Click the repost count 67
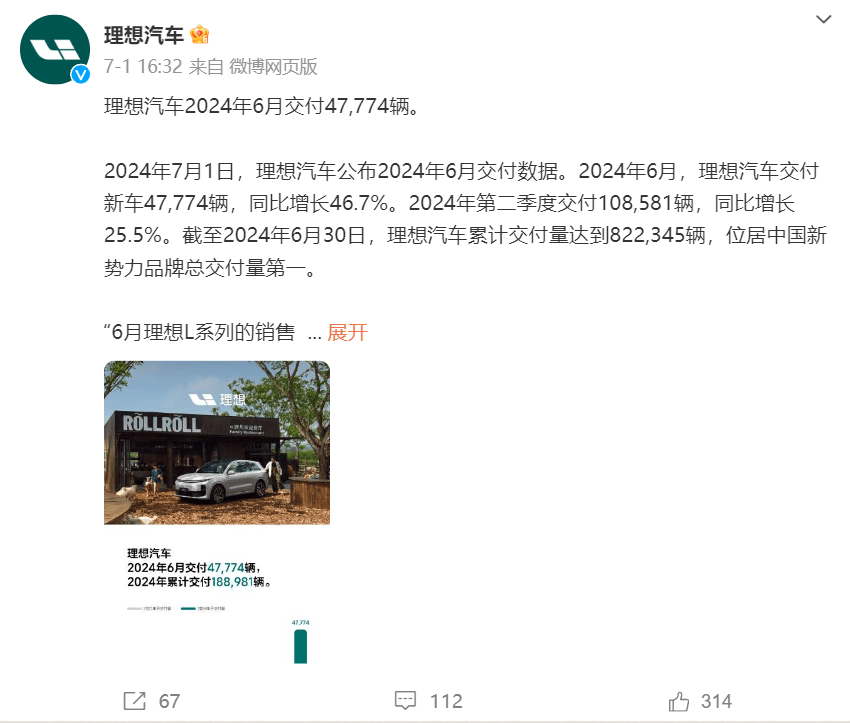The height and width of the screenshot is (723, 850). (x=169, y=701)
